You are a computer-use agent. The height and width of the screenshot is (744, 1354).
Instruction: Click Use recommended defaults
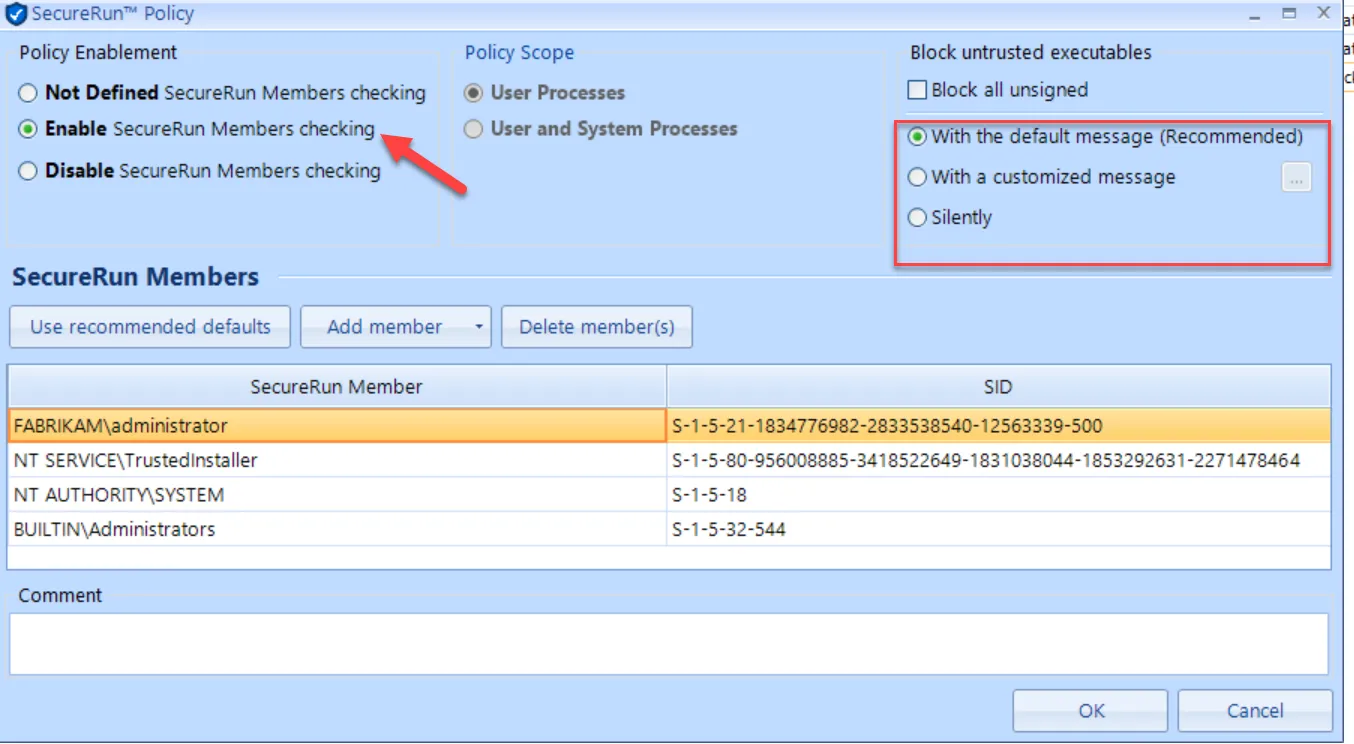(148, 326)
